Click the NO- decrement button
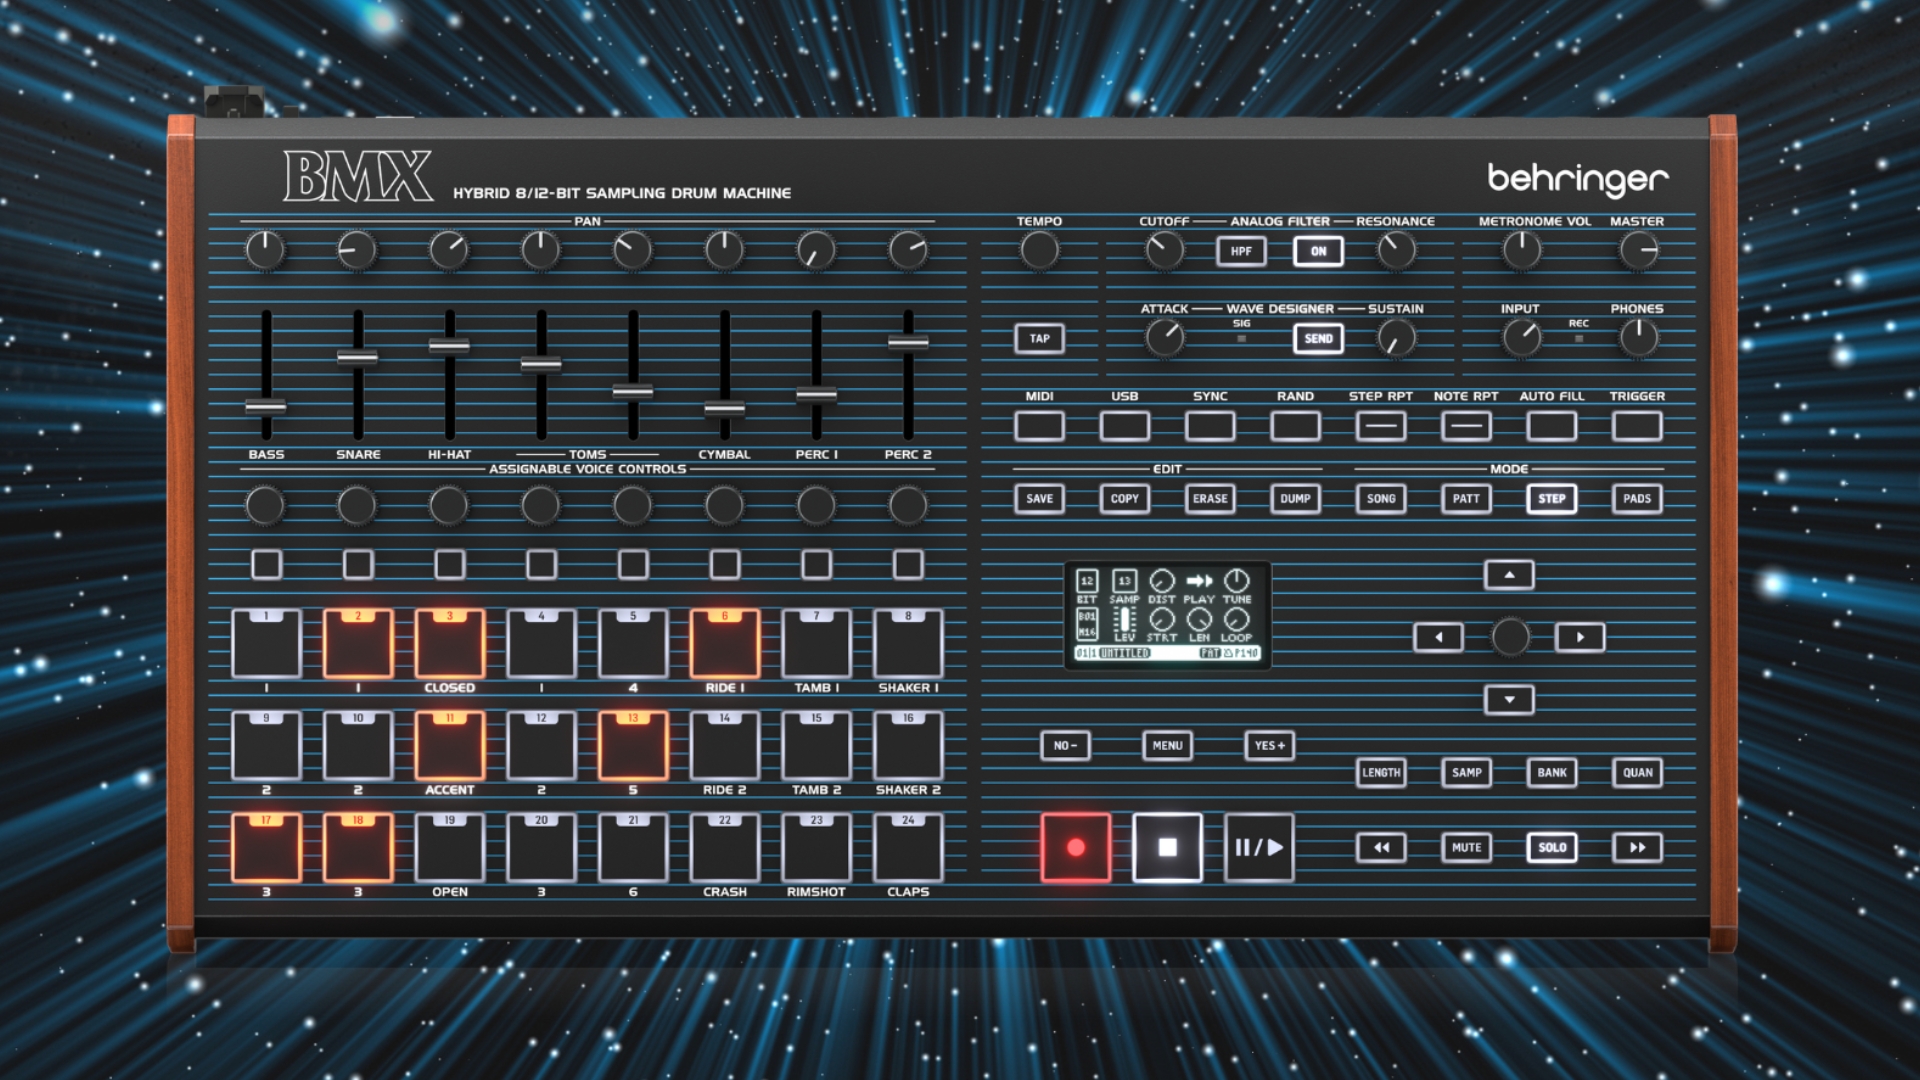 pyautogui.click(x=1065, y=746)
